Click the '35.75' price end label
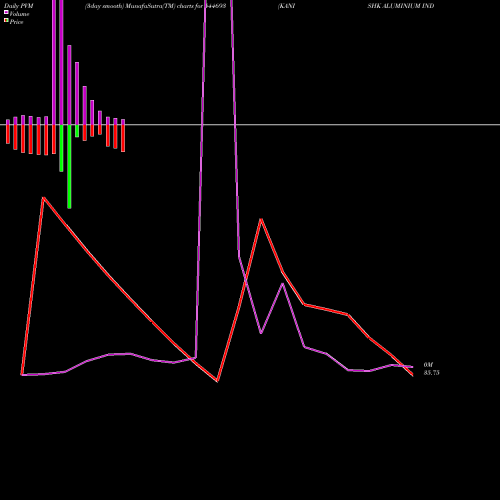 (431, 373)
